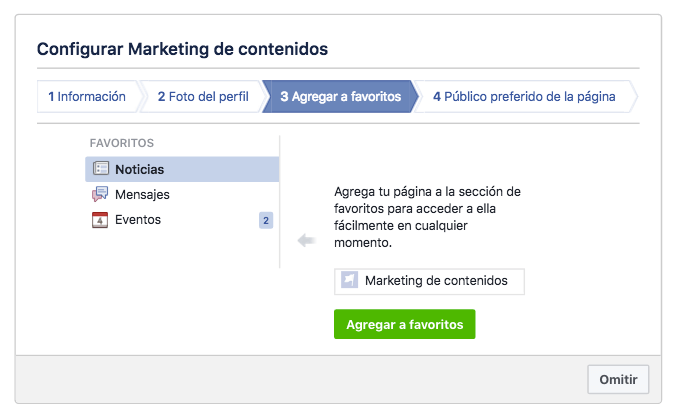Click the gray left-pointing arrow icon
The width and height of the screenshot is (674, 417).
tap(307, 240)
